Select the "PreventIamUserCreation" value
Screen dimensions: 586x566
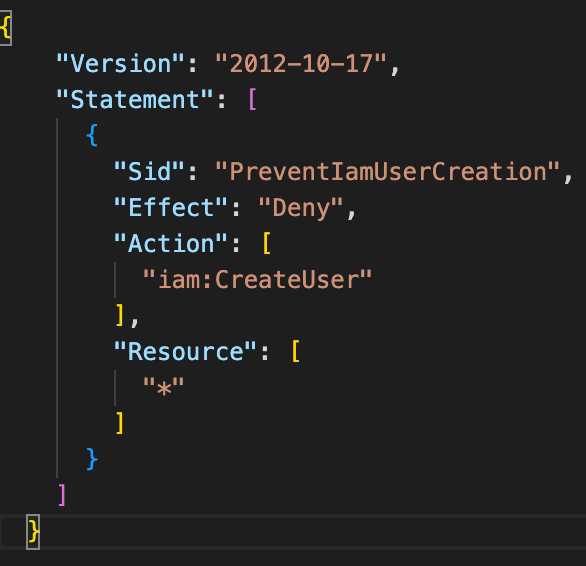387,171
